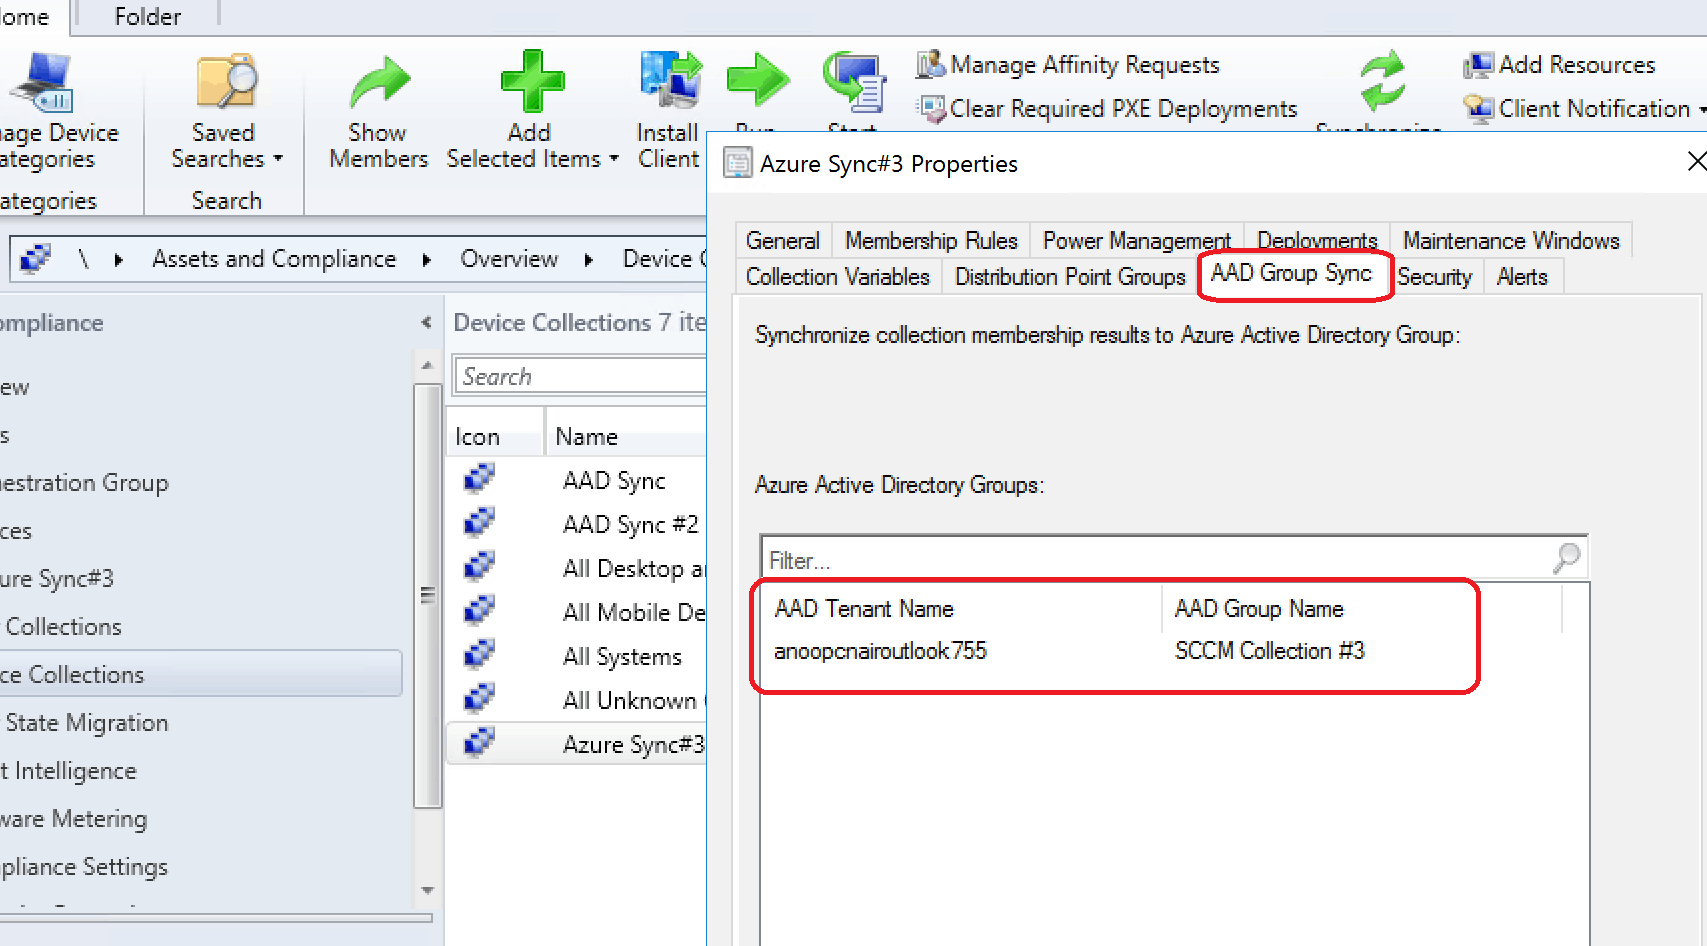Open the Add Selected Items dropdown arrow
Viewport: 1707px width, 946px height.
(x=614, y=159)
